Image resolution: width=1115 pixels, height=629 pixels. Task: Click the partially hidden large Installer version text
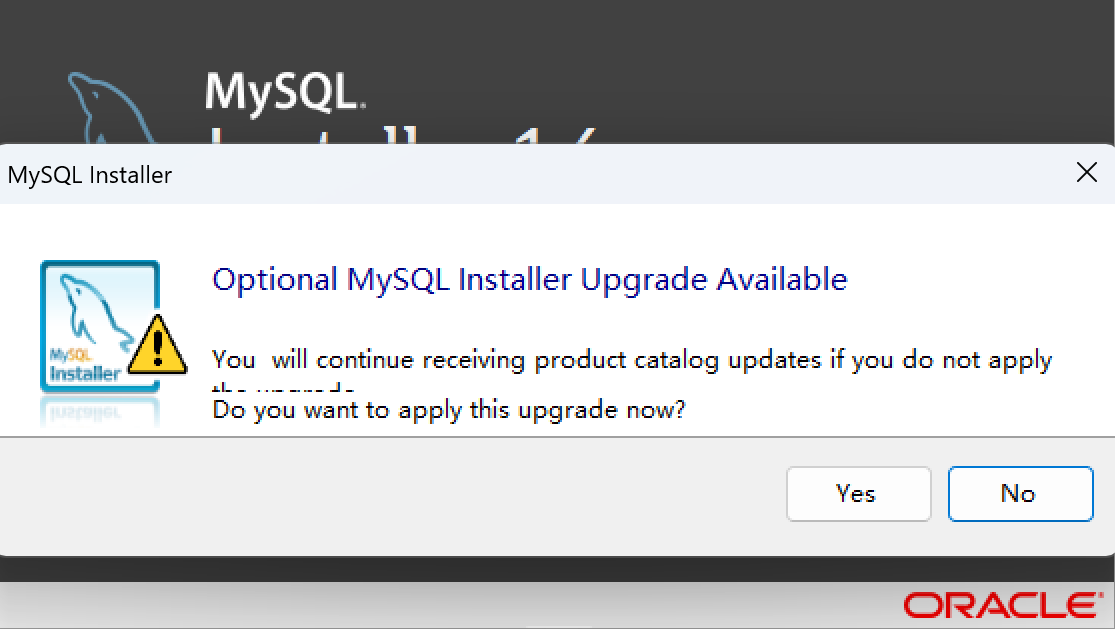400,138
